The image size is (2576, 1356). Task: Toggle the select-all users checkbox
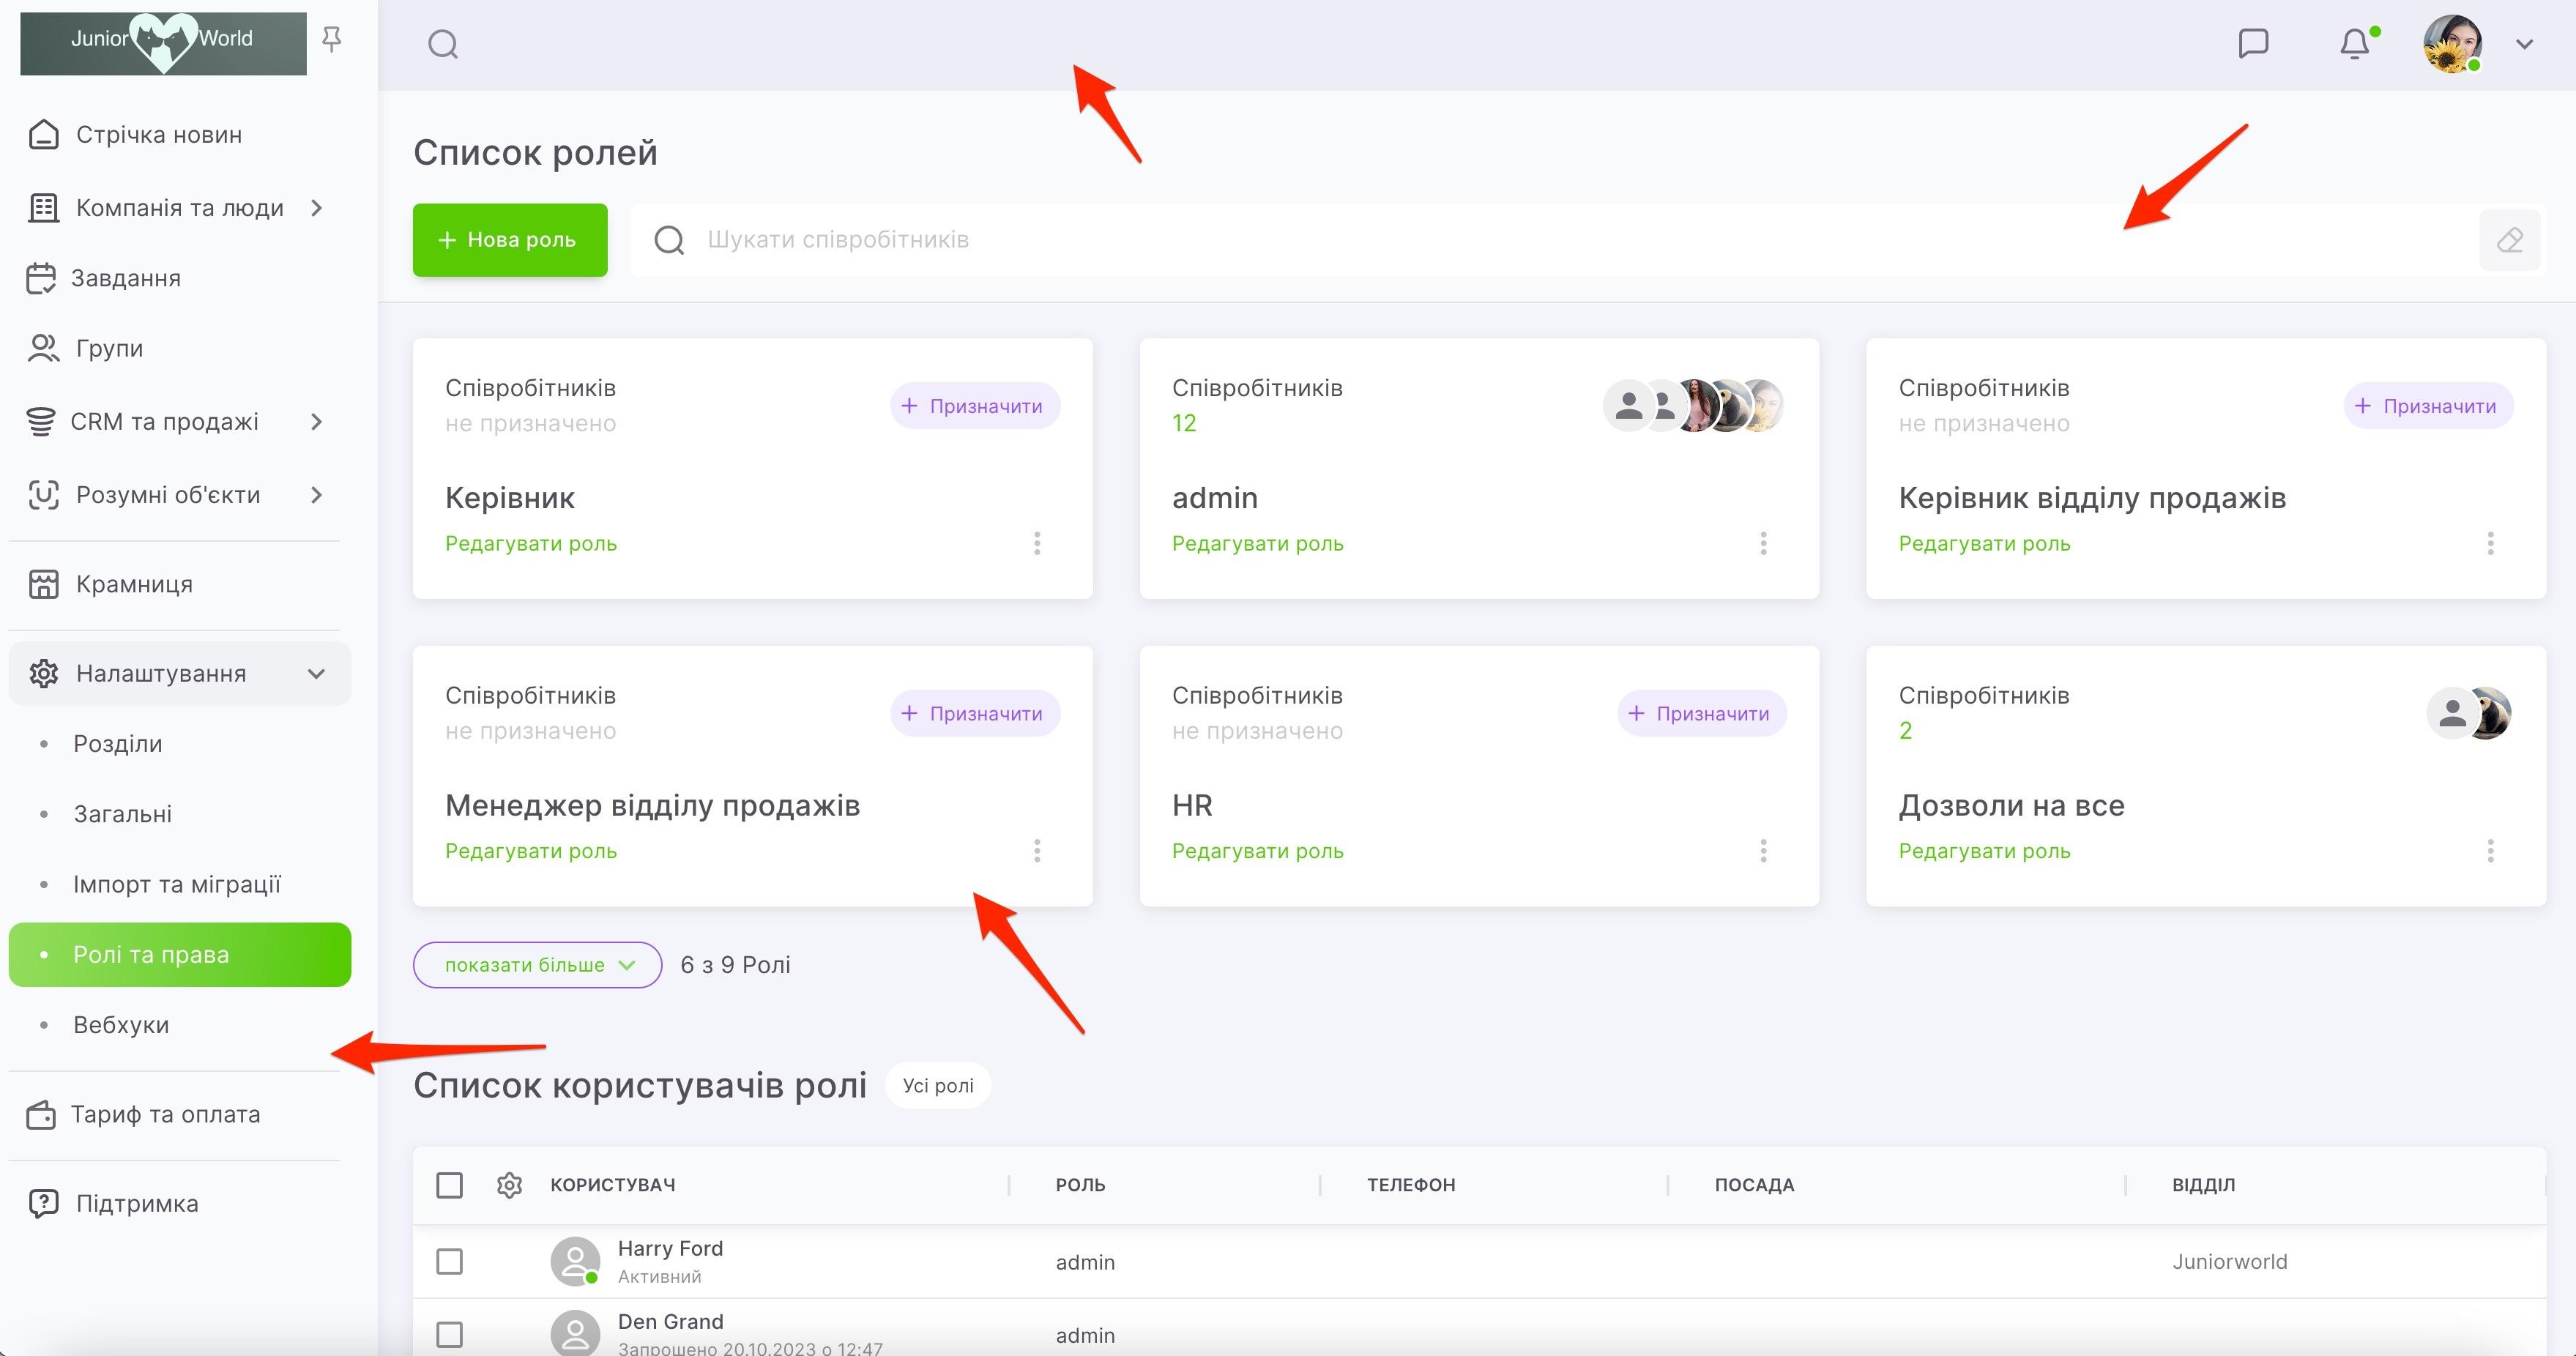pyautogui.click(x=450, y=1185)
